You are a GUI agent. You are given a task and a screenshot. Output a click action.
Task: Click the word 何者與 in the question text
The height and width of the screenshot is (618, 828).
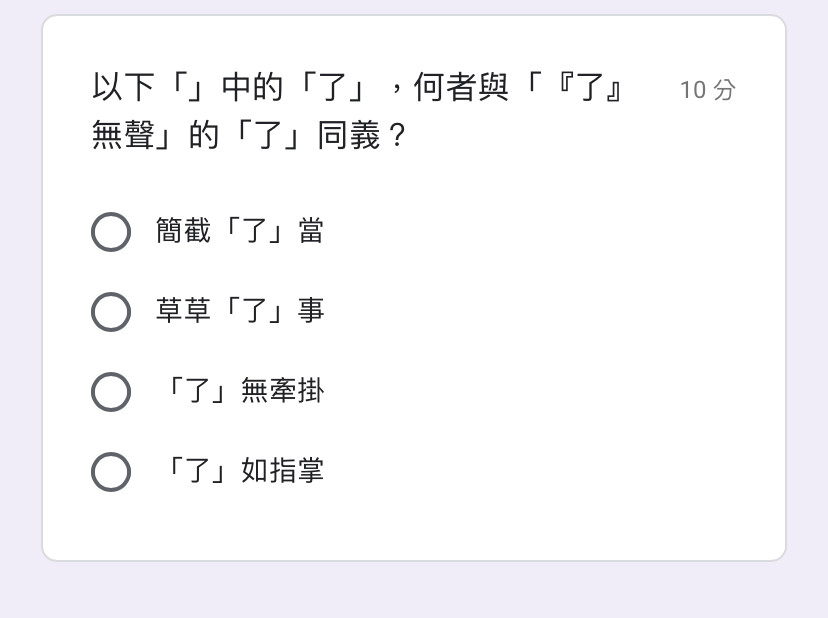click(x=461, y=87)
